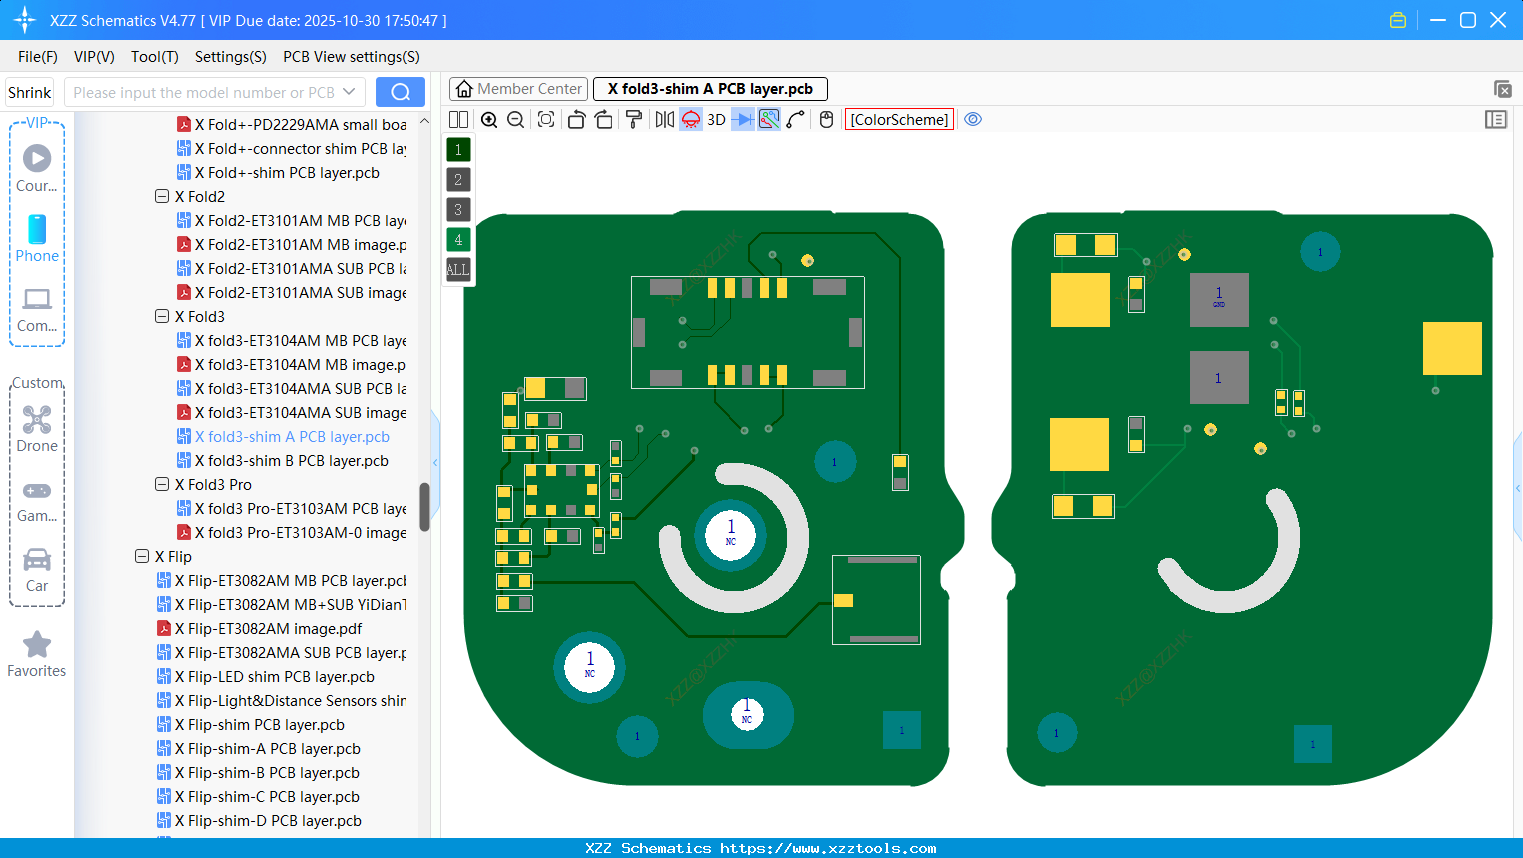Toggle the red lamp highlight mode
This screenshot has width=1523, height=858.
(x=689, y=119)
